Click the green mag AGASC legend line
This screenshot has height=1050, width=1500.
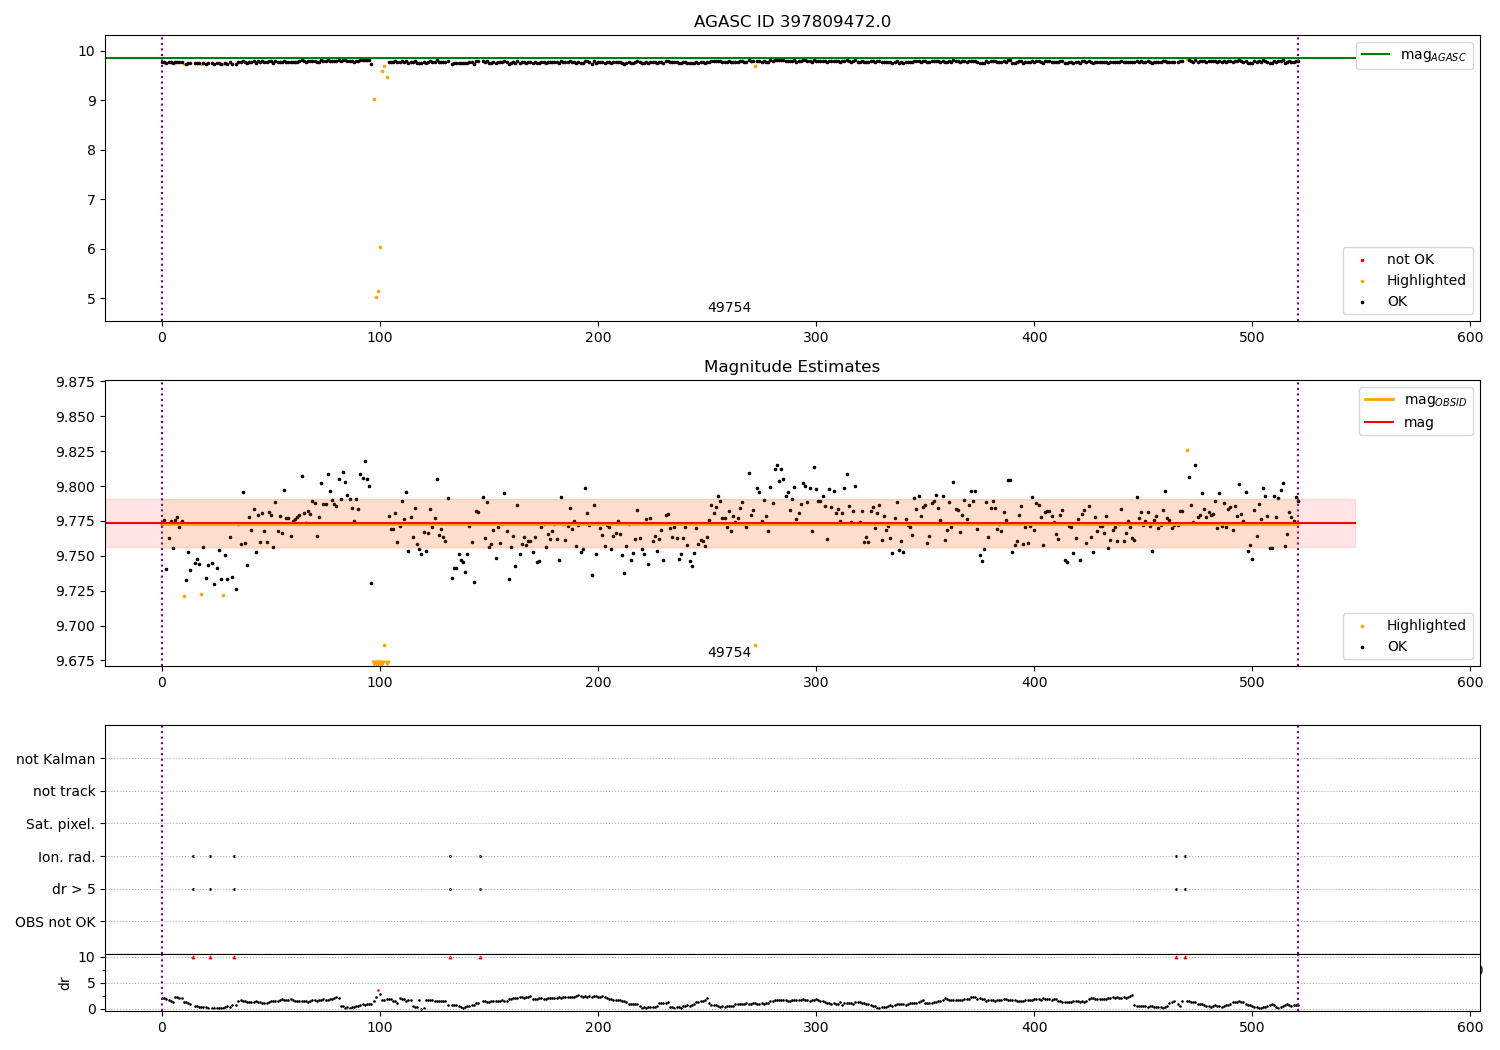pos(1377,54)
